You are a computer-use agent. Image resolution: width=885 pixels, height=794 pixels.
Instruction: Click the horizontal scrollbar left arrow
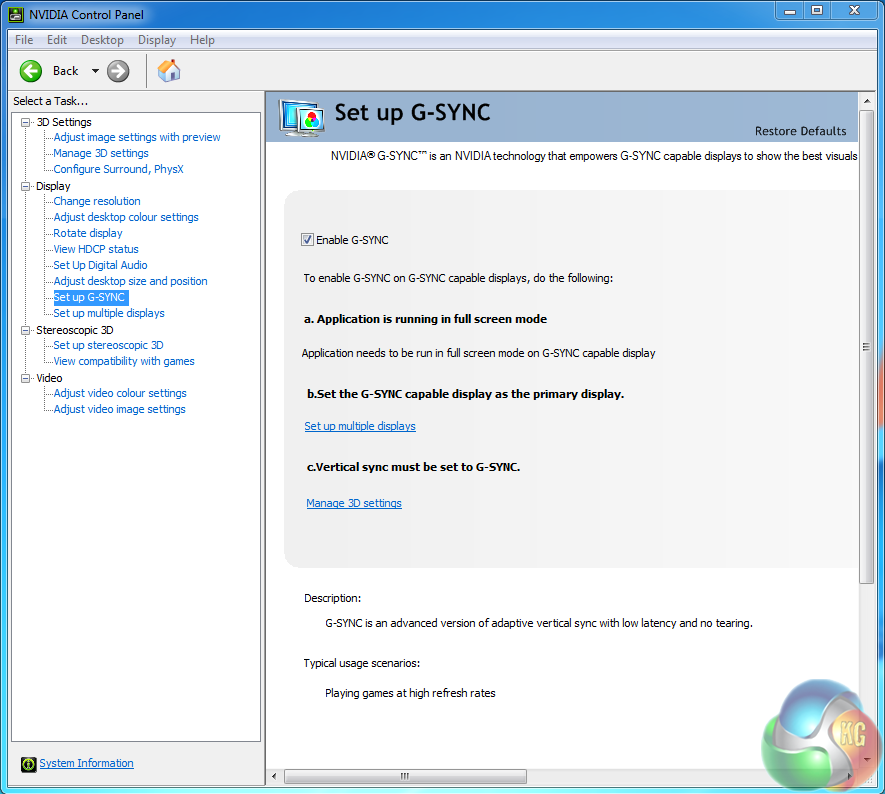pos(274,777)
